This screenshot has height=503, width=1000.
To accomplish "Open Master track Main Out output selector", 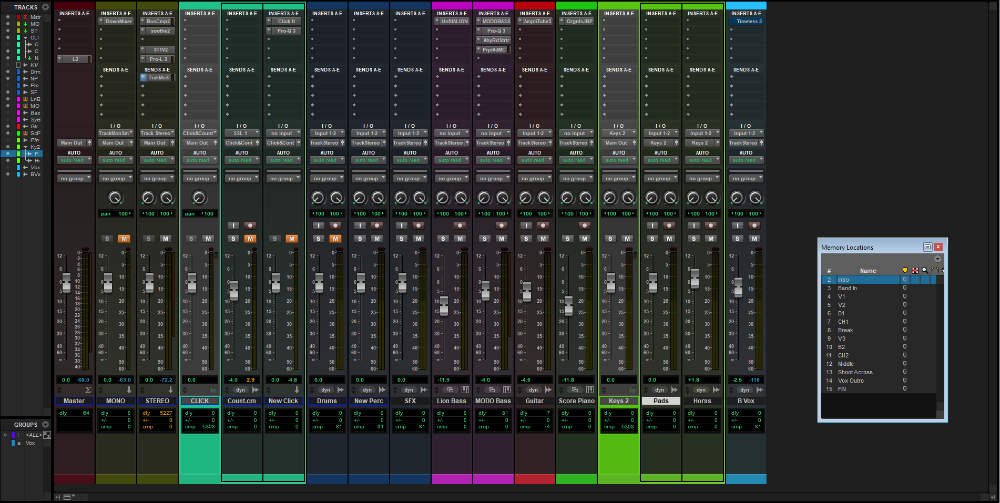I will tap(75, 143).
